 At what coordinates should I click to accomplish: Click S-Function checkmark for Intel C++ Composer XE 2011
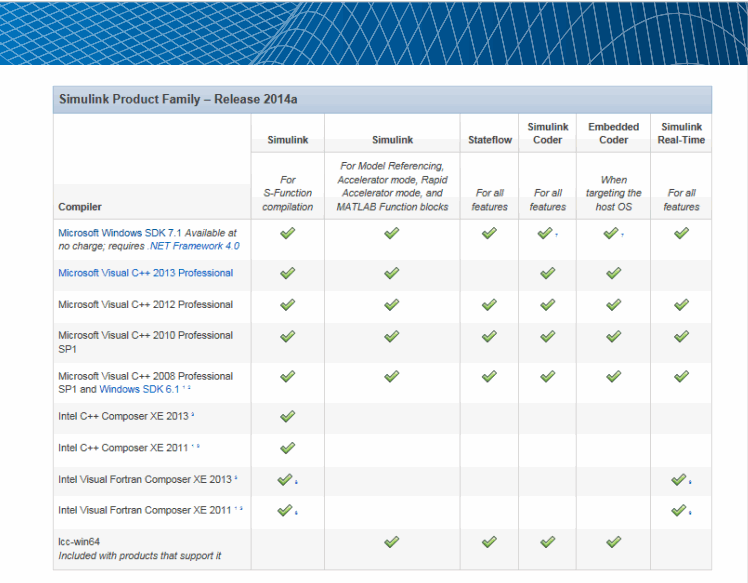click(287, 448)
